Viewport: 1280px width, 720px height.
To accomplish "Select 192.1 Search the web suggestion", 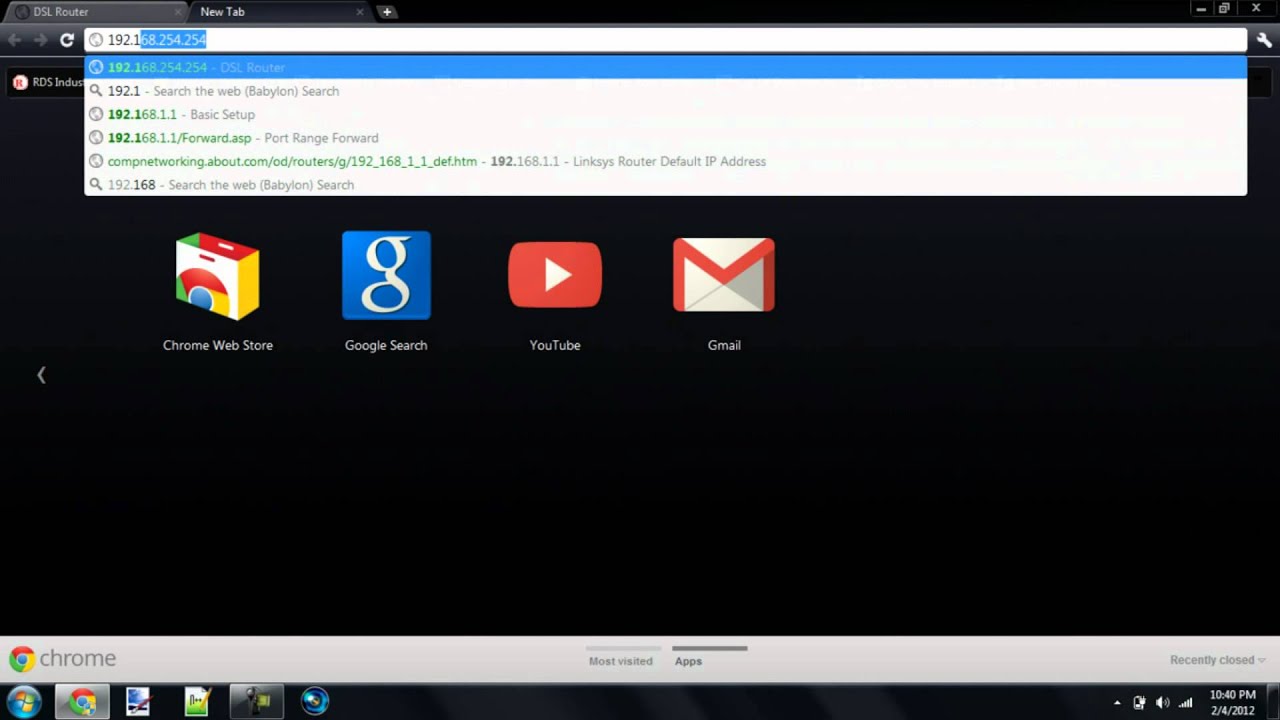I will tap(665, 91).
